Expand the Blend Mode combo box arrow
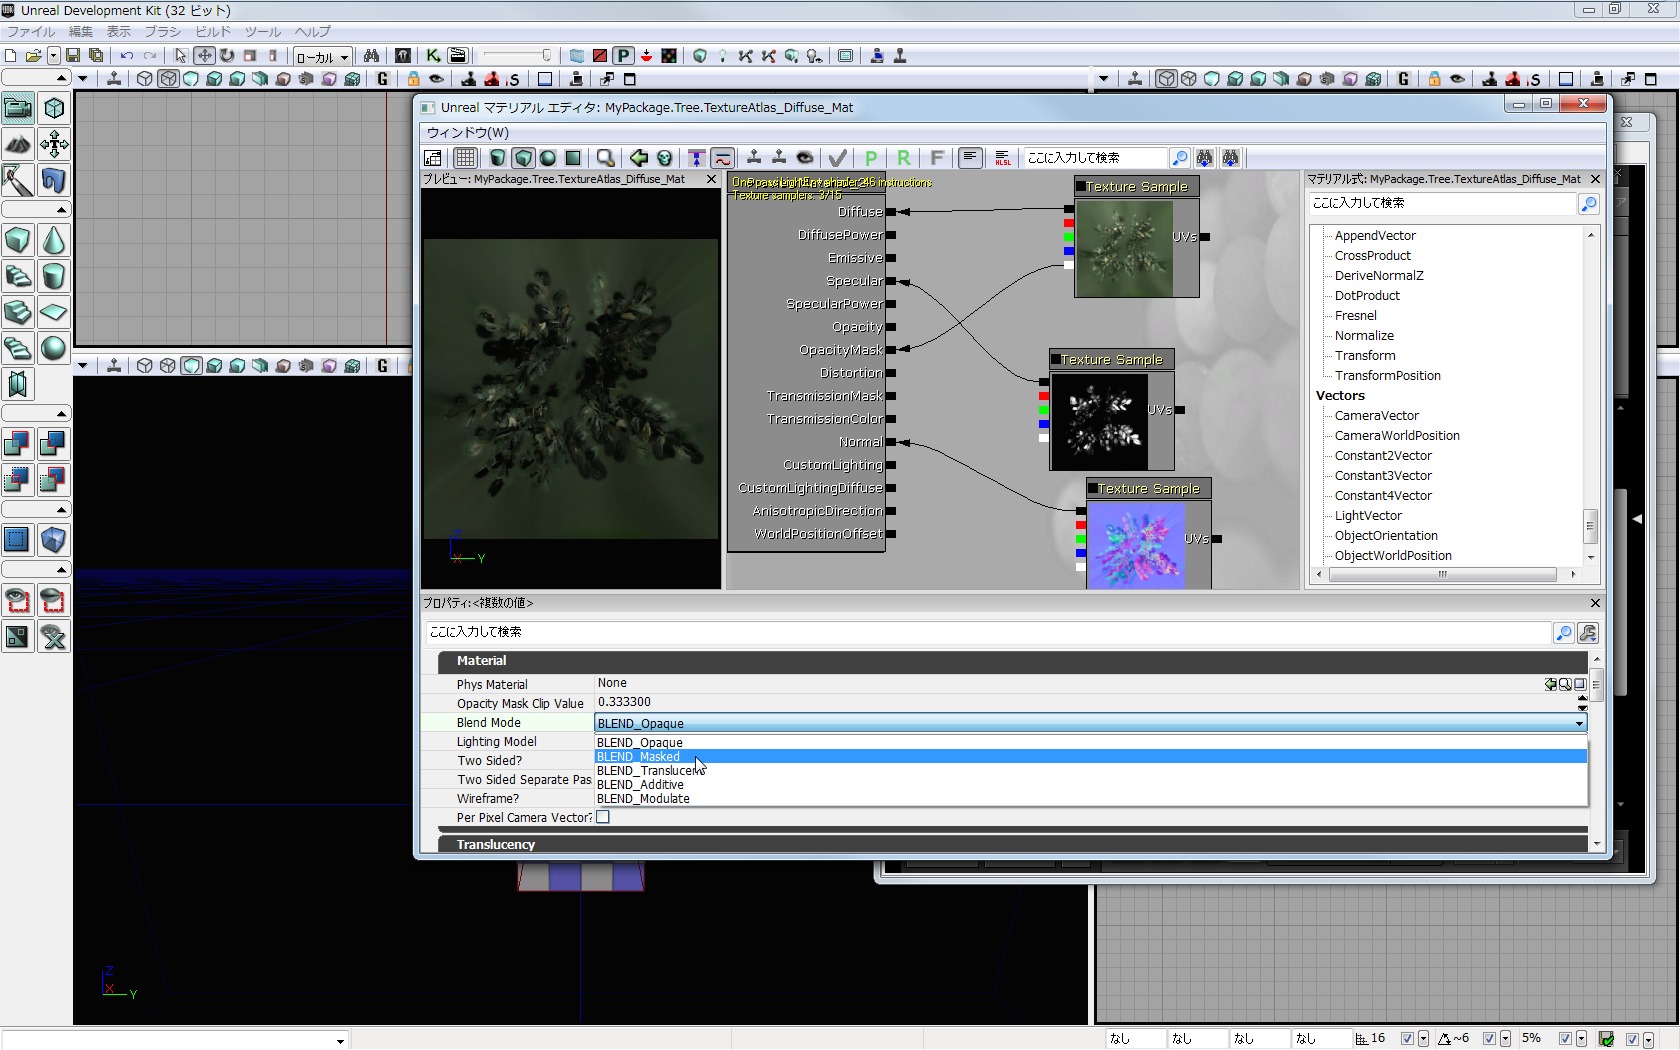Screen dimensions: 1680x1050 (x=1579, y=723)
